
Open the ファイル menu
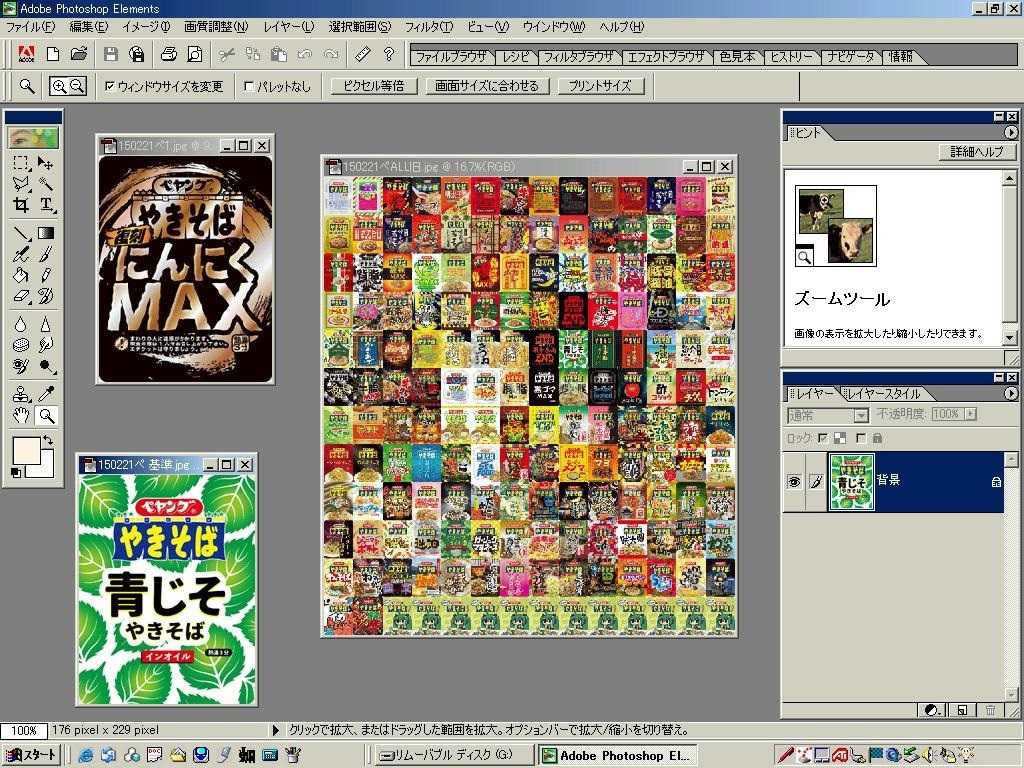click(x=30, y=27)
